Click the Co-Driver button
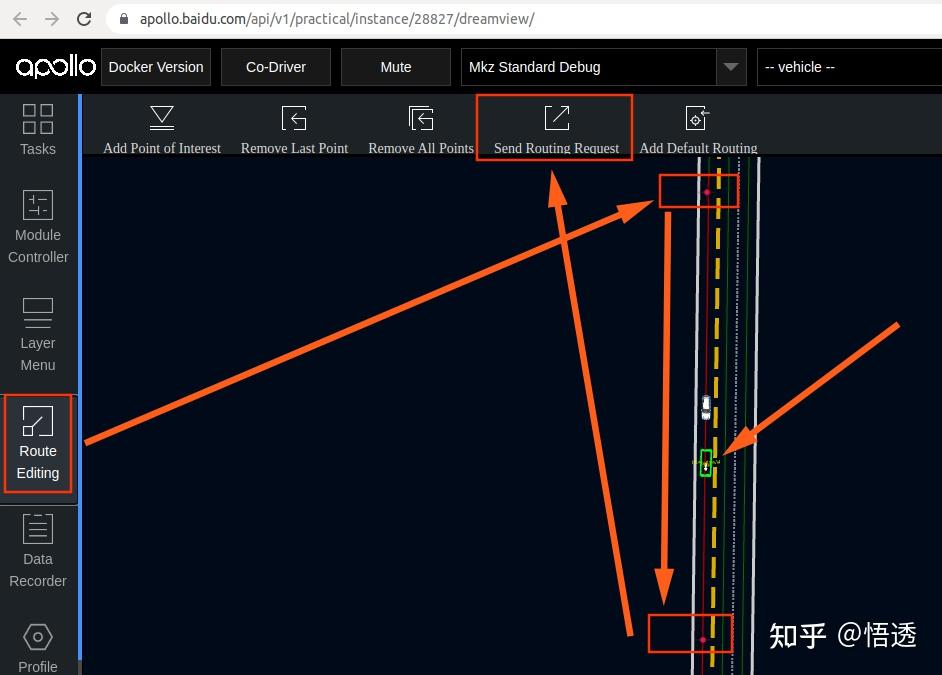The height and width of the screenshot is (675, 942). (x=276, y=67)
